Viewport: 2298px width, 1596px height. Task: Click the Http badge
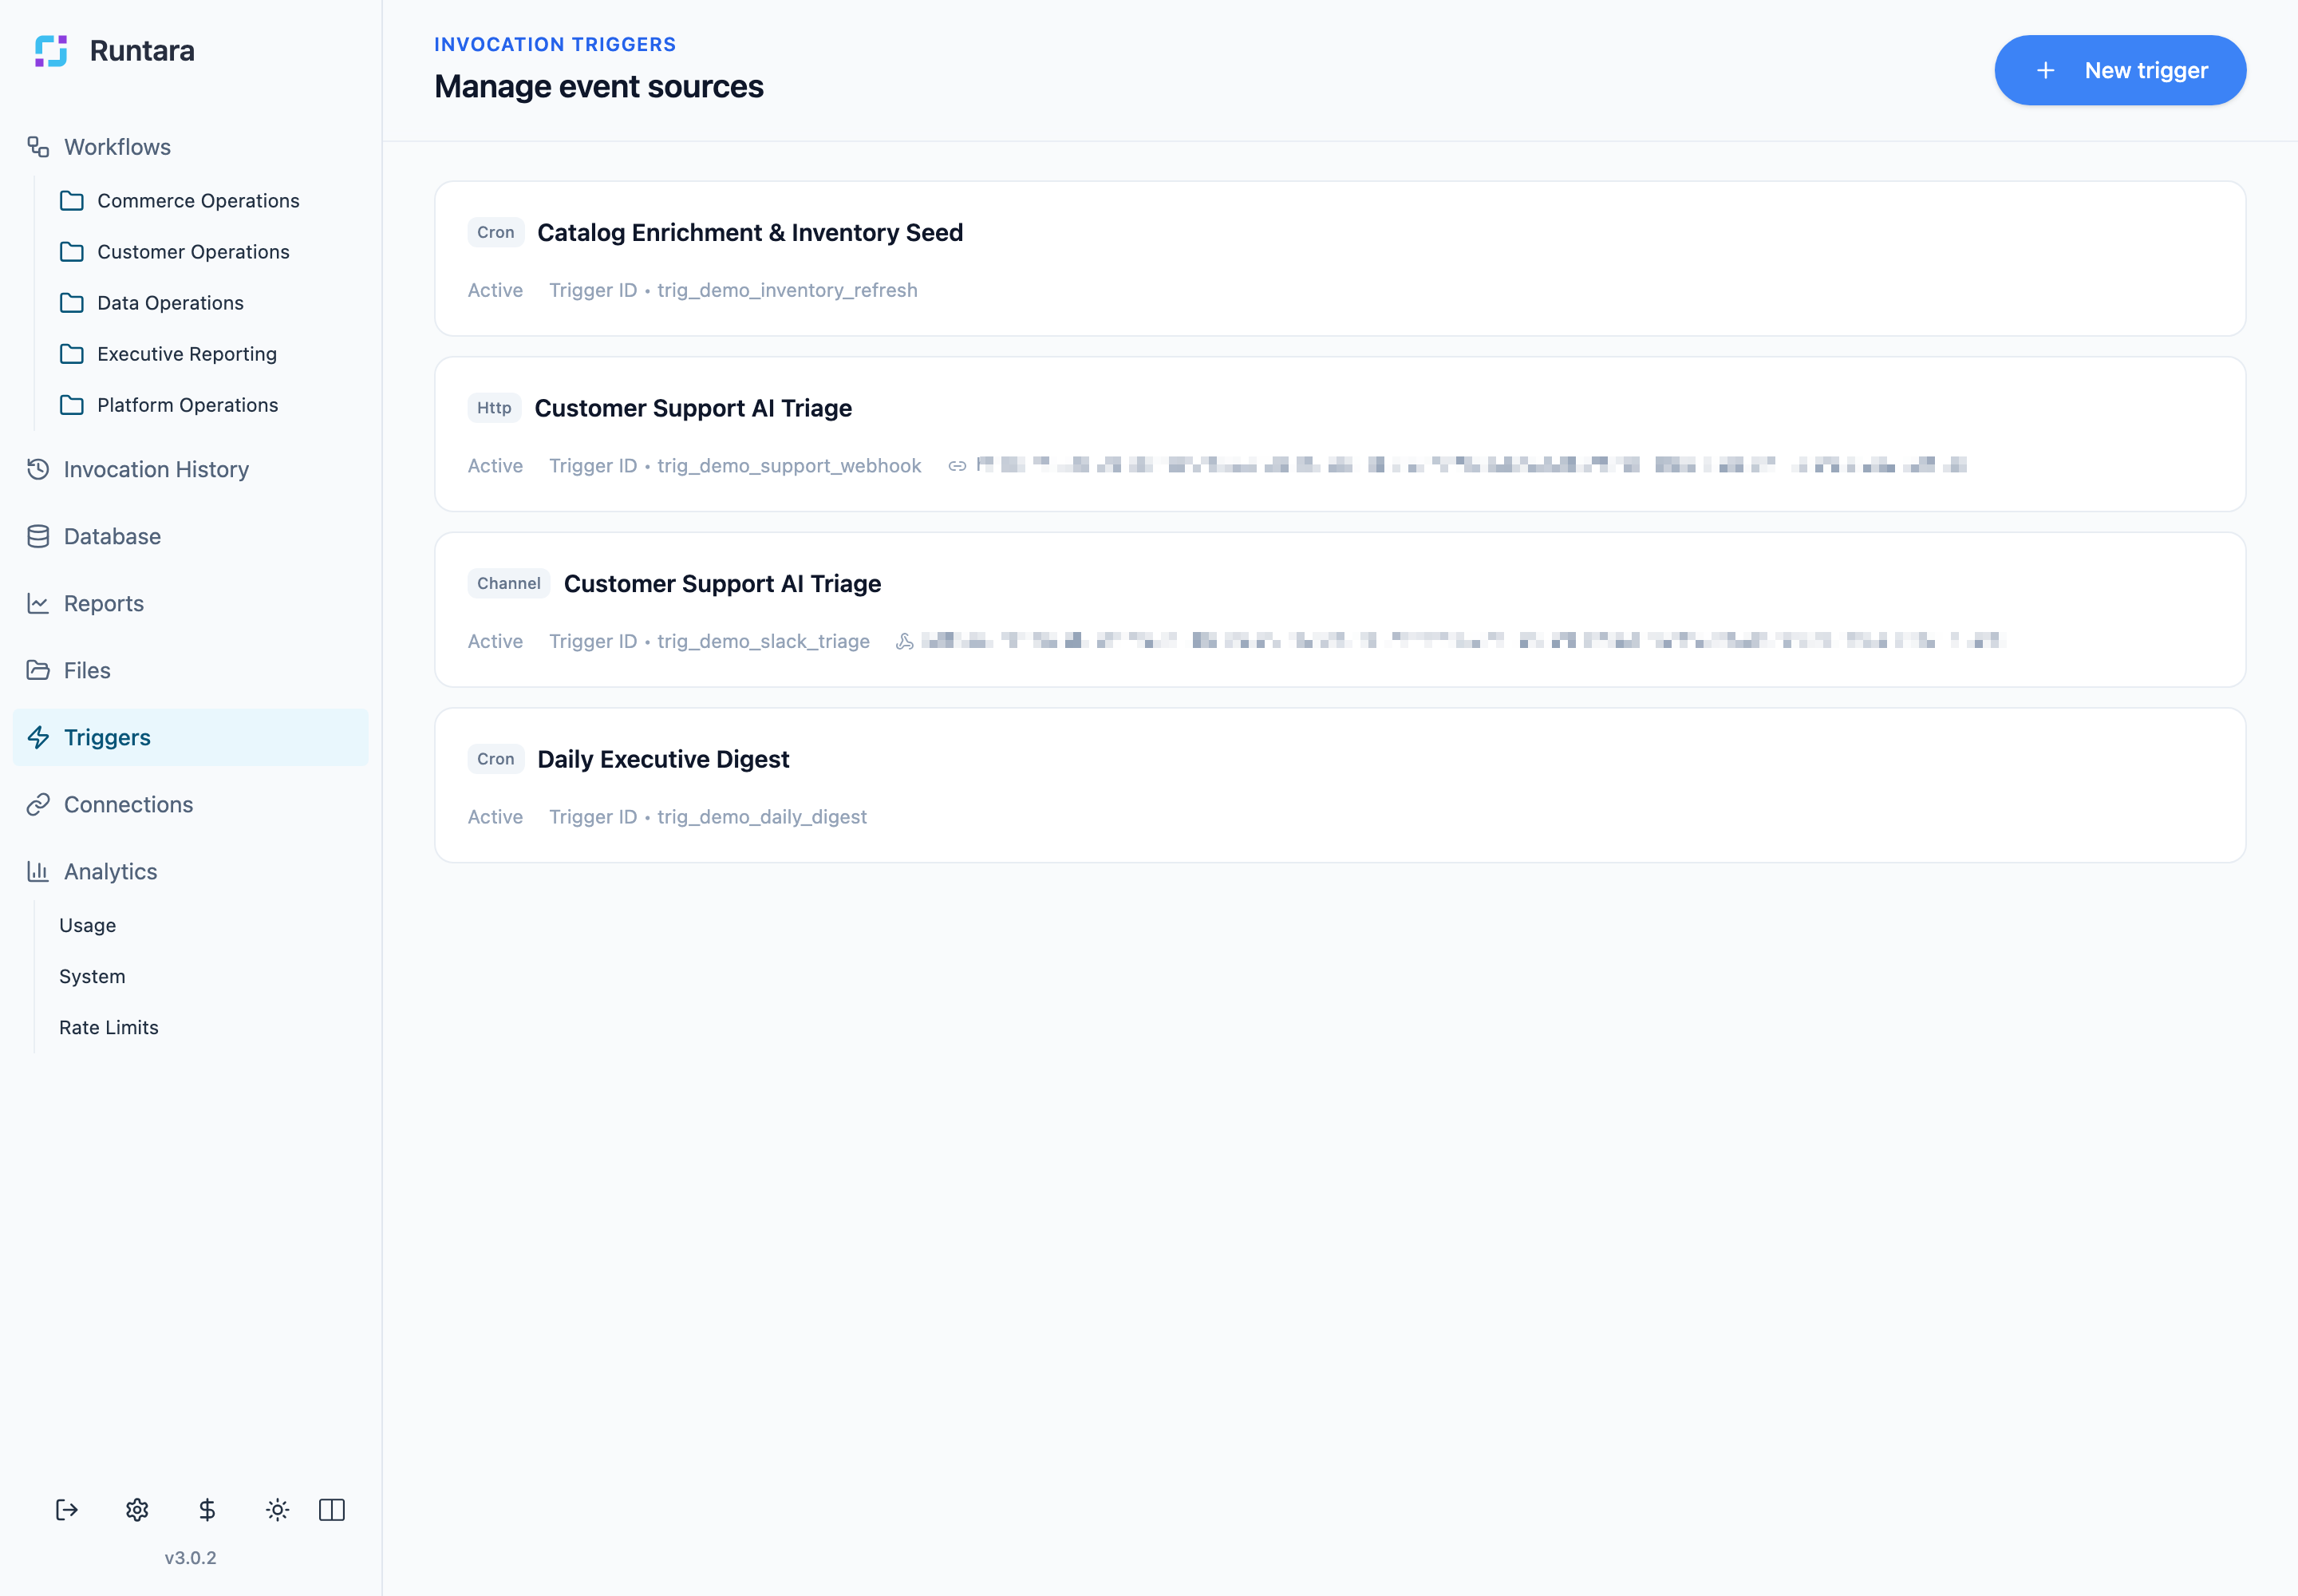click(x=494, y=408)
